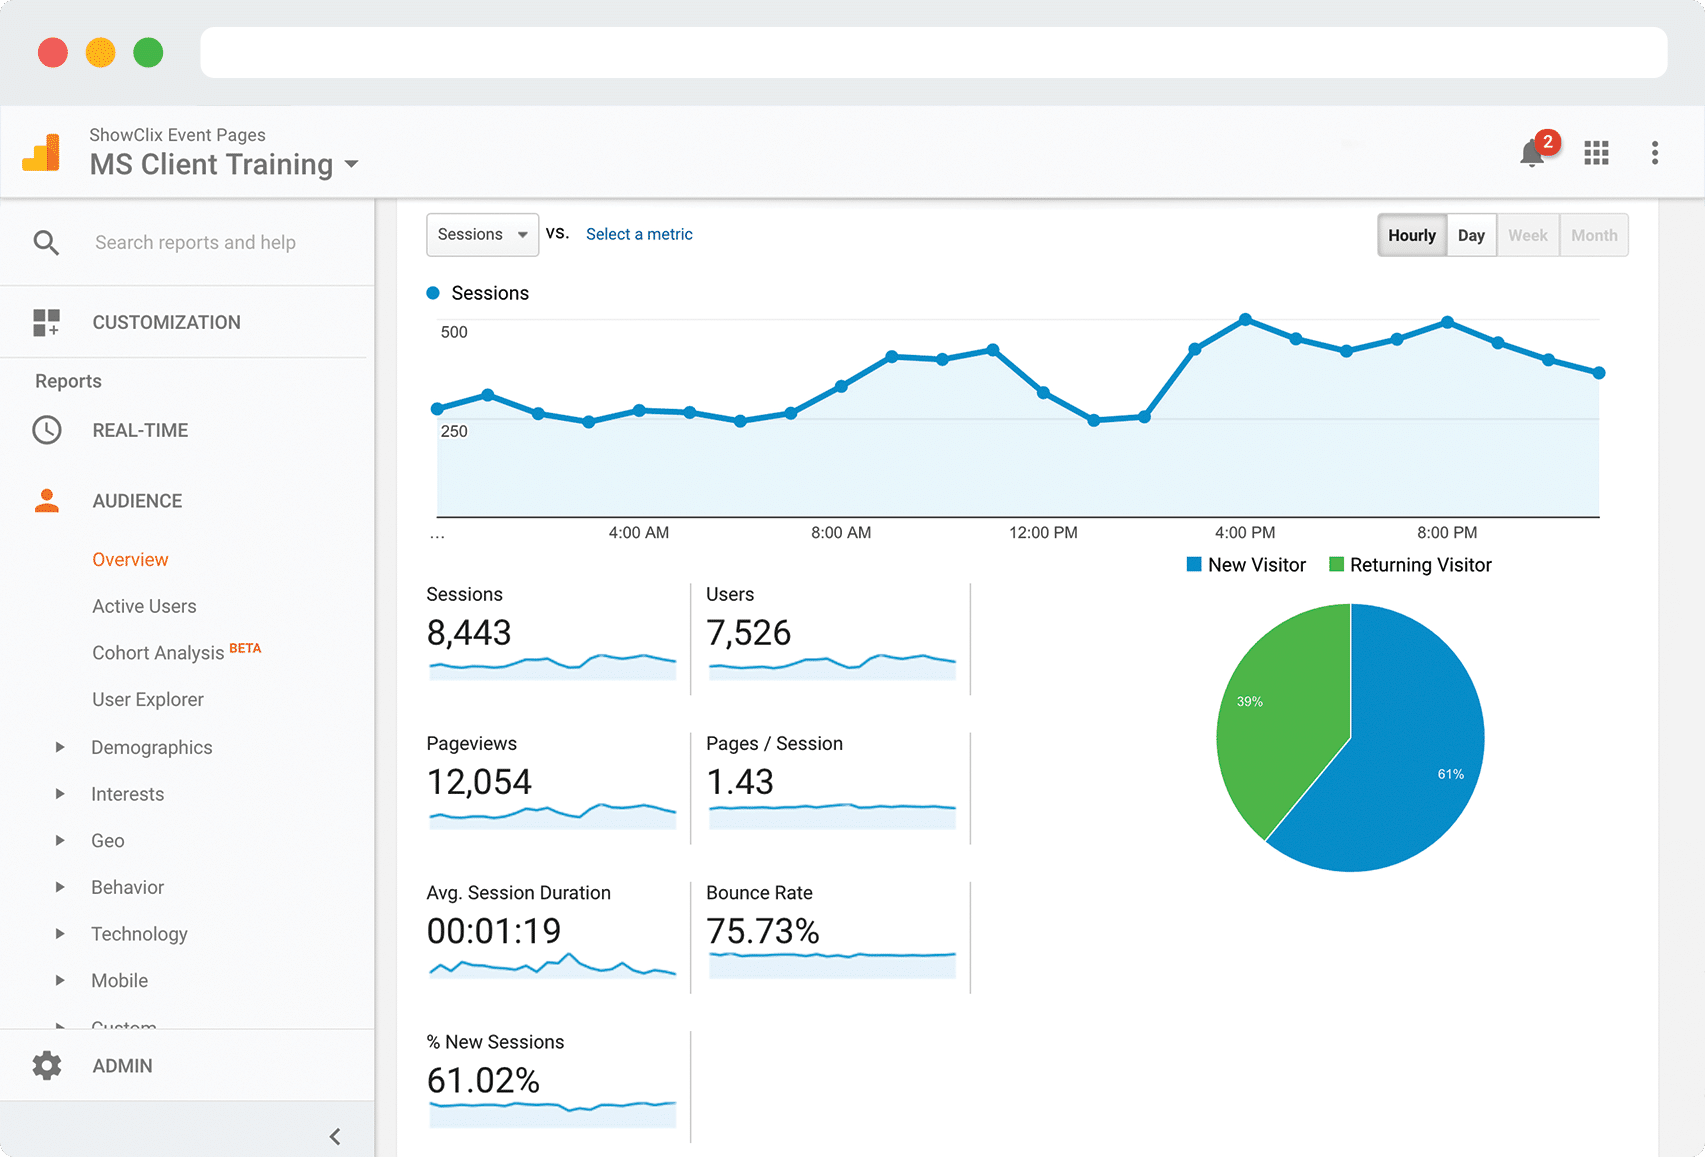Click the blue Sessions legend dot
Image resolution: width=1705 pixels, height=1157 pixels.
433,293
